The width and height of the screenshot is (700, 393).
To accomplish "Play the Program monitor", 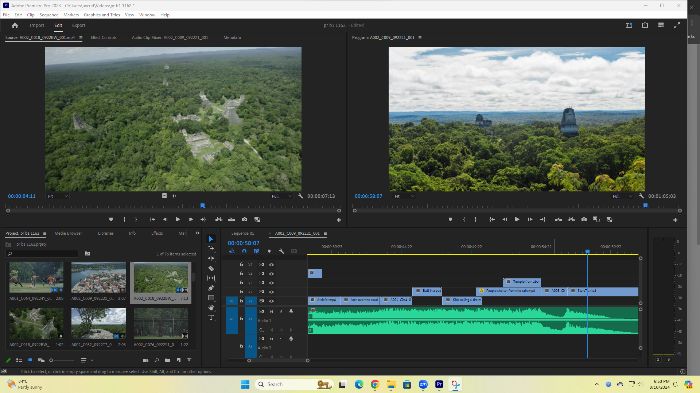I will (517, 219).
